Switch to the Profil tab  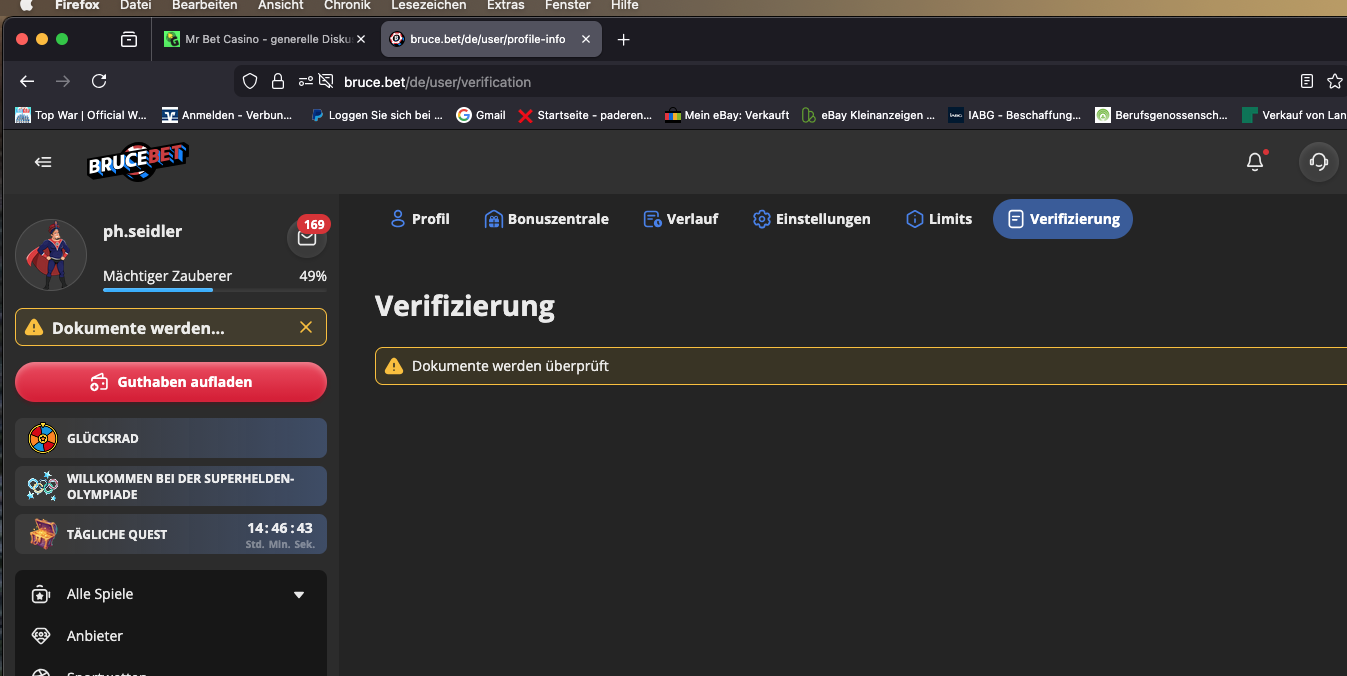419,219
